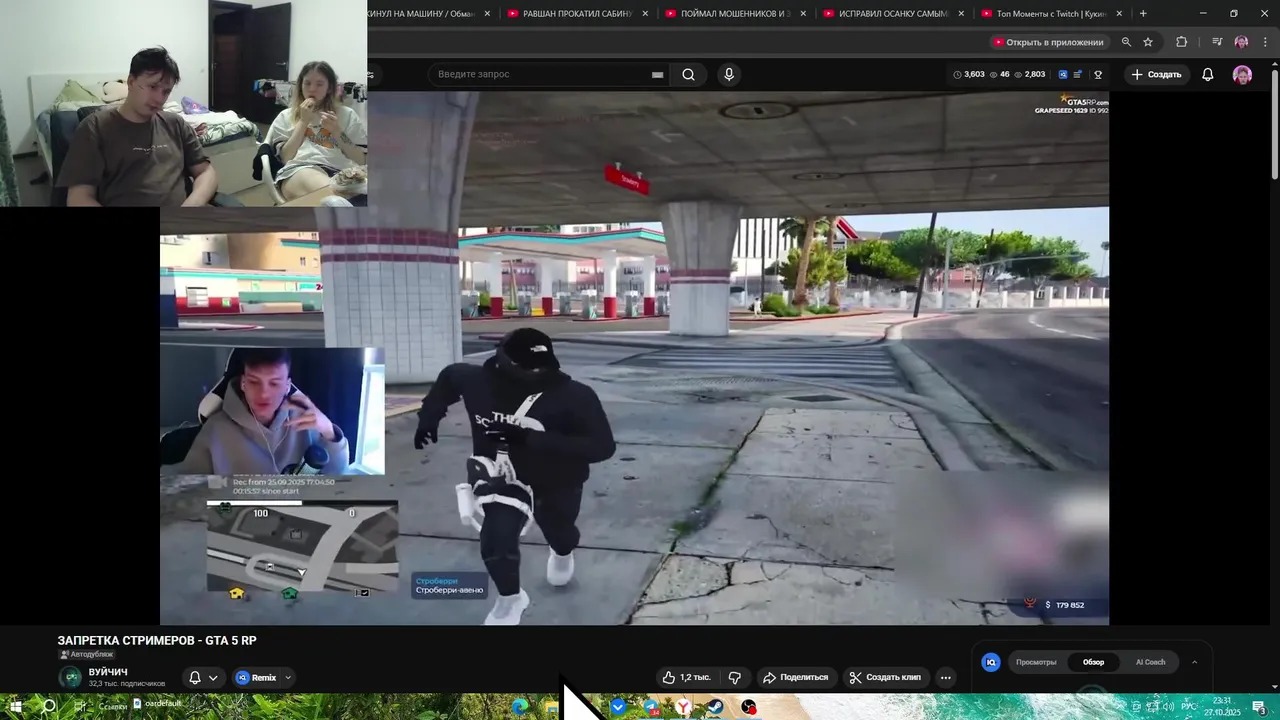Bookmark this page with the star icon
Image resolution: width=1280 pixels, height=720 pixels.
pyautogui.click(x=1148, y=42)
